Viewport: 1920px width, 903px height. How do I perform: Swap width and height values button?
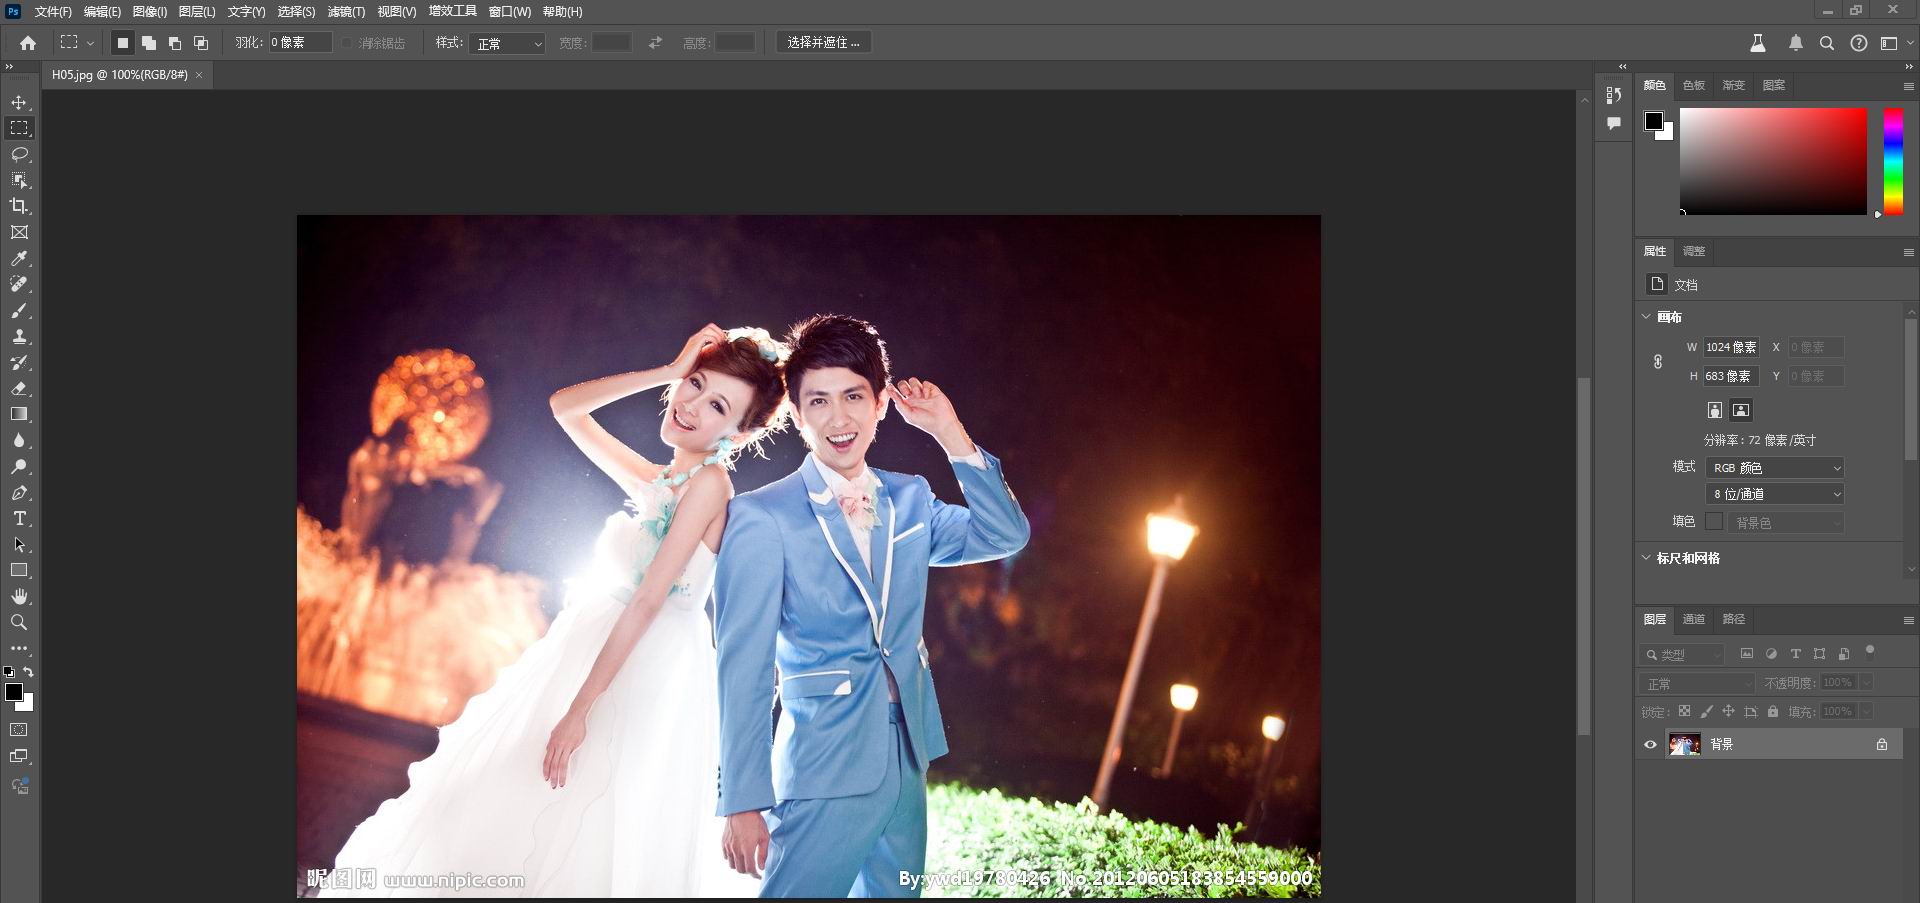(x=655, y=43)
